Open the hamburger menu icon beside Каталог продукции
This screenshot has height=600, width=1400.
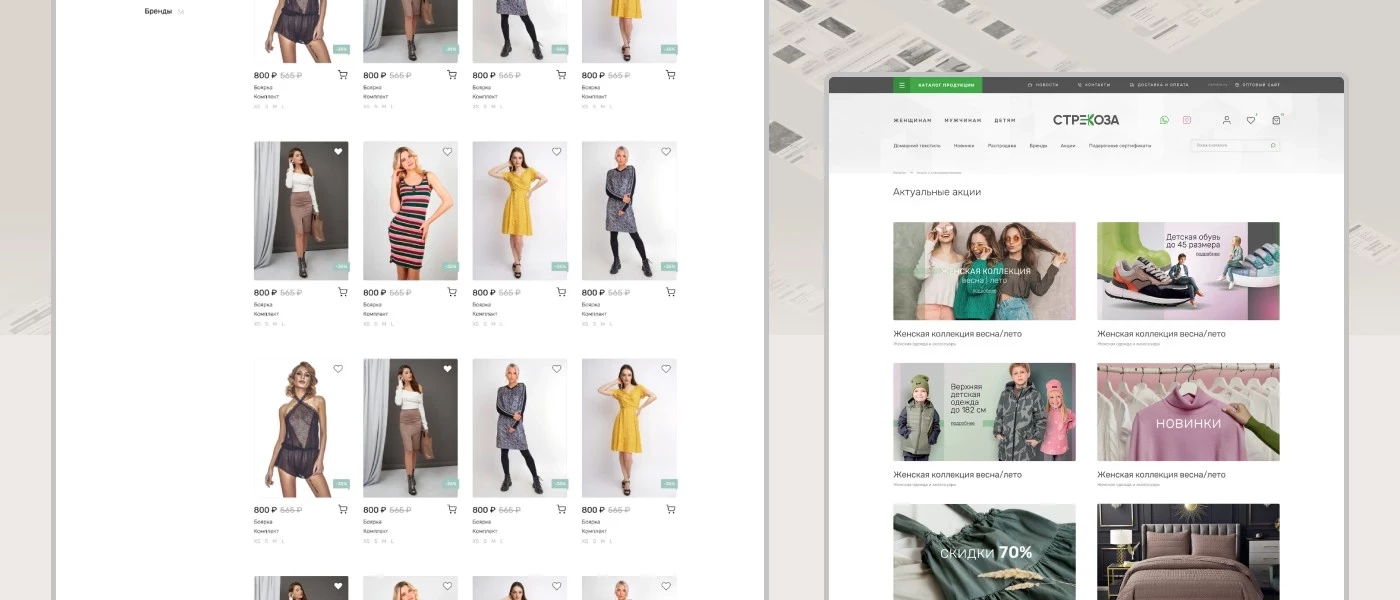tap(901, 86)
